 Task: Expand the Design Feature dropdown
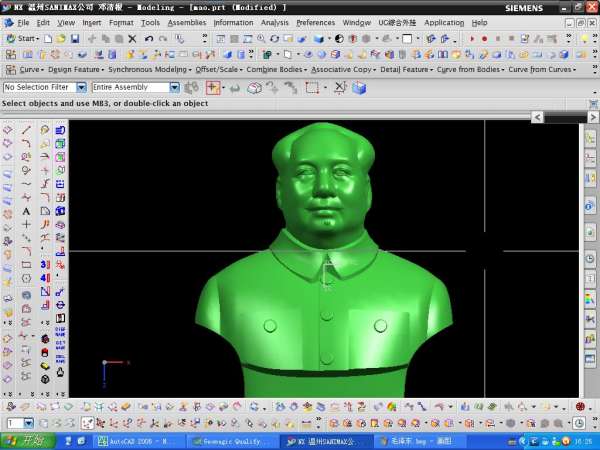pos(76,70)
